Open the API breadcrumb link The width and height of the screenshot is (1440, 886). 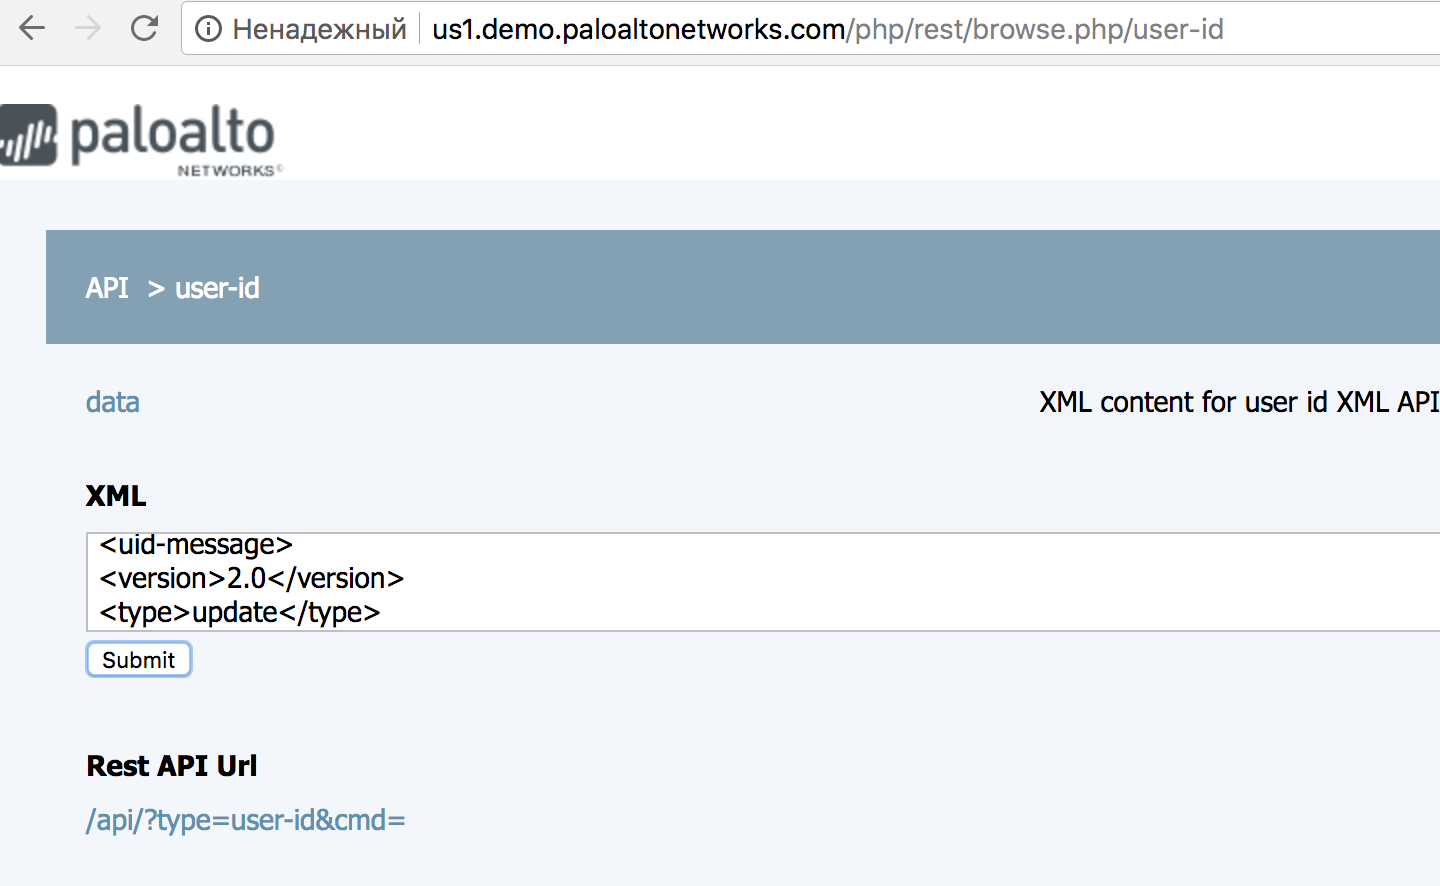(x=107, y=288)
